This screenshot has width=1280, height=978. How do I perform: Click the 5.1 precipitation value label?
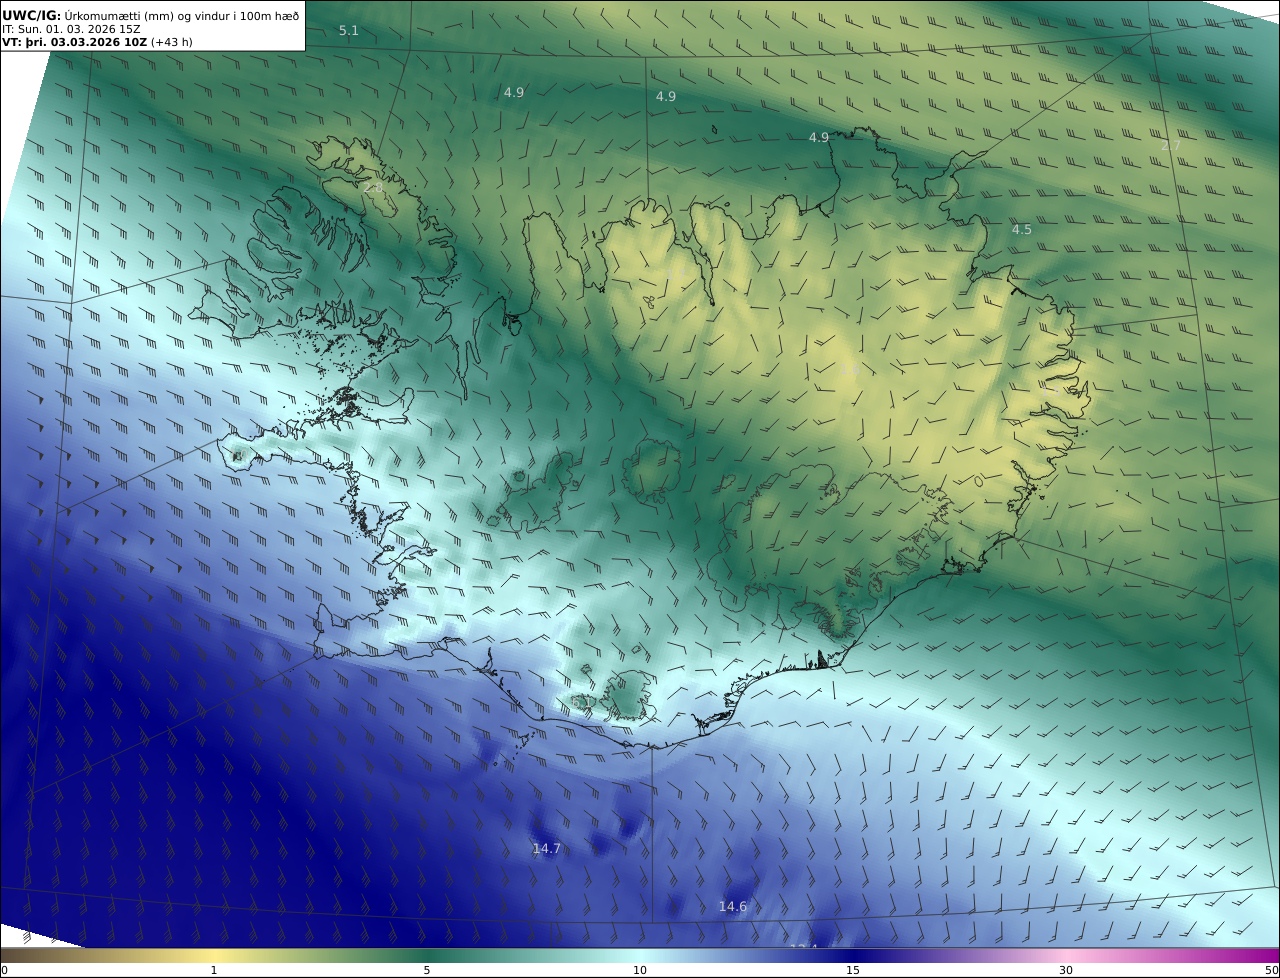coord(348,31)
